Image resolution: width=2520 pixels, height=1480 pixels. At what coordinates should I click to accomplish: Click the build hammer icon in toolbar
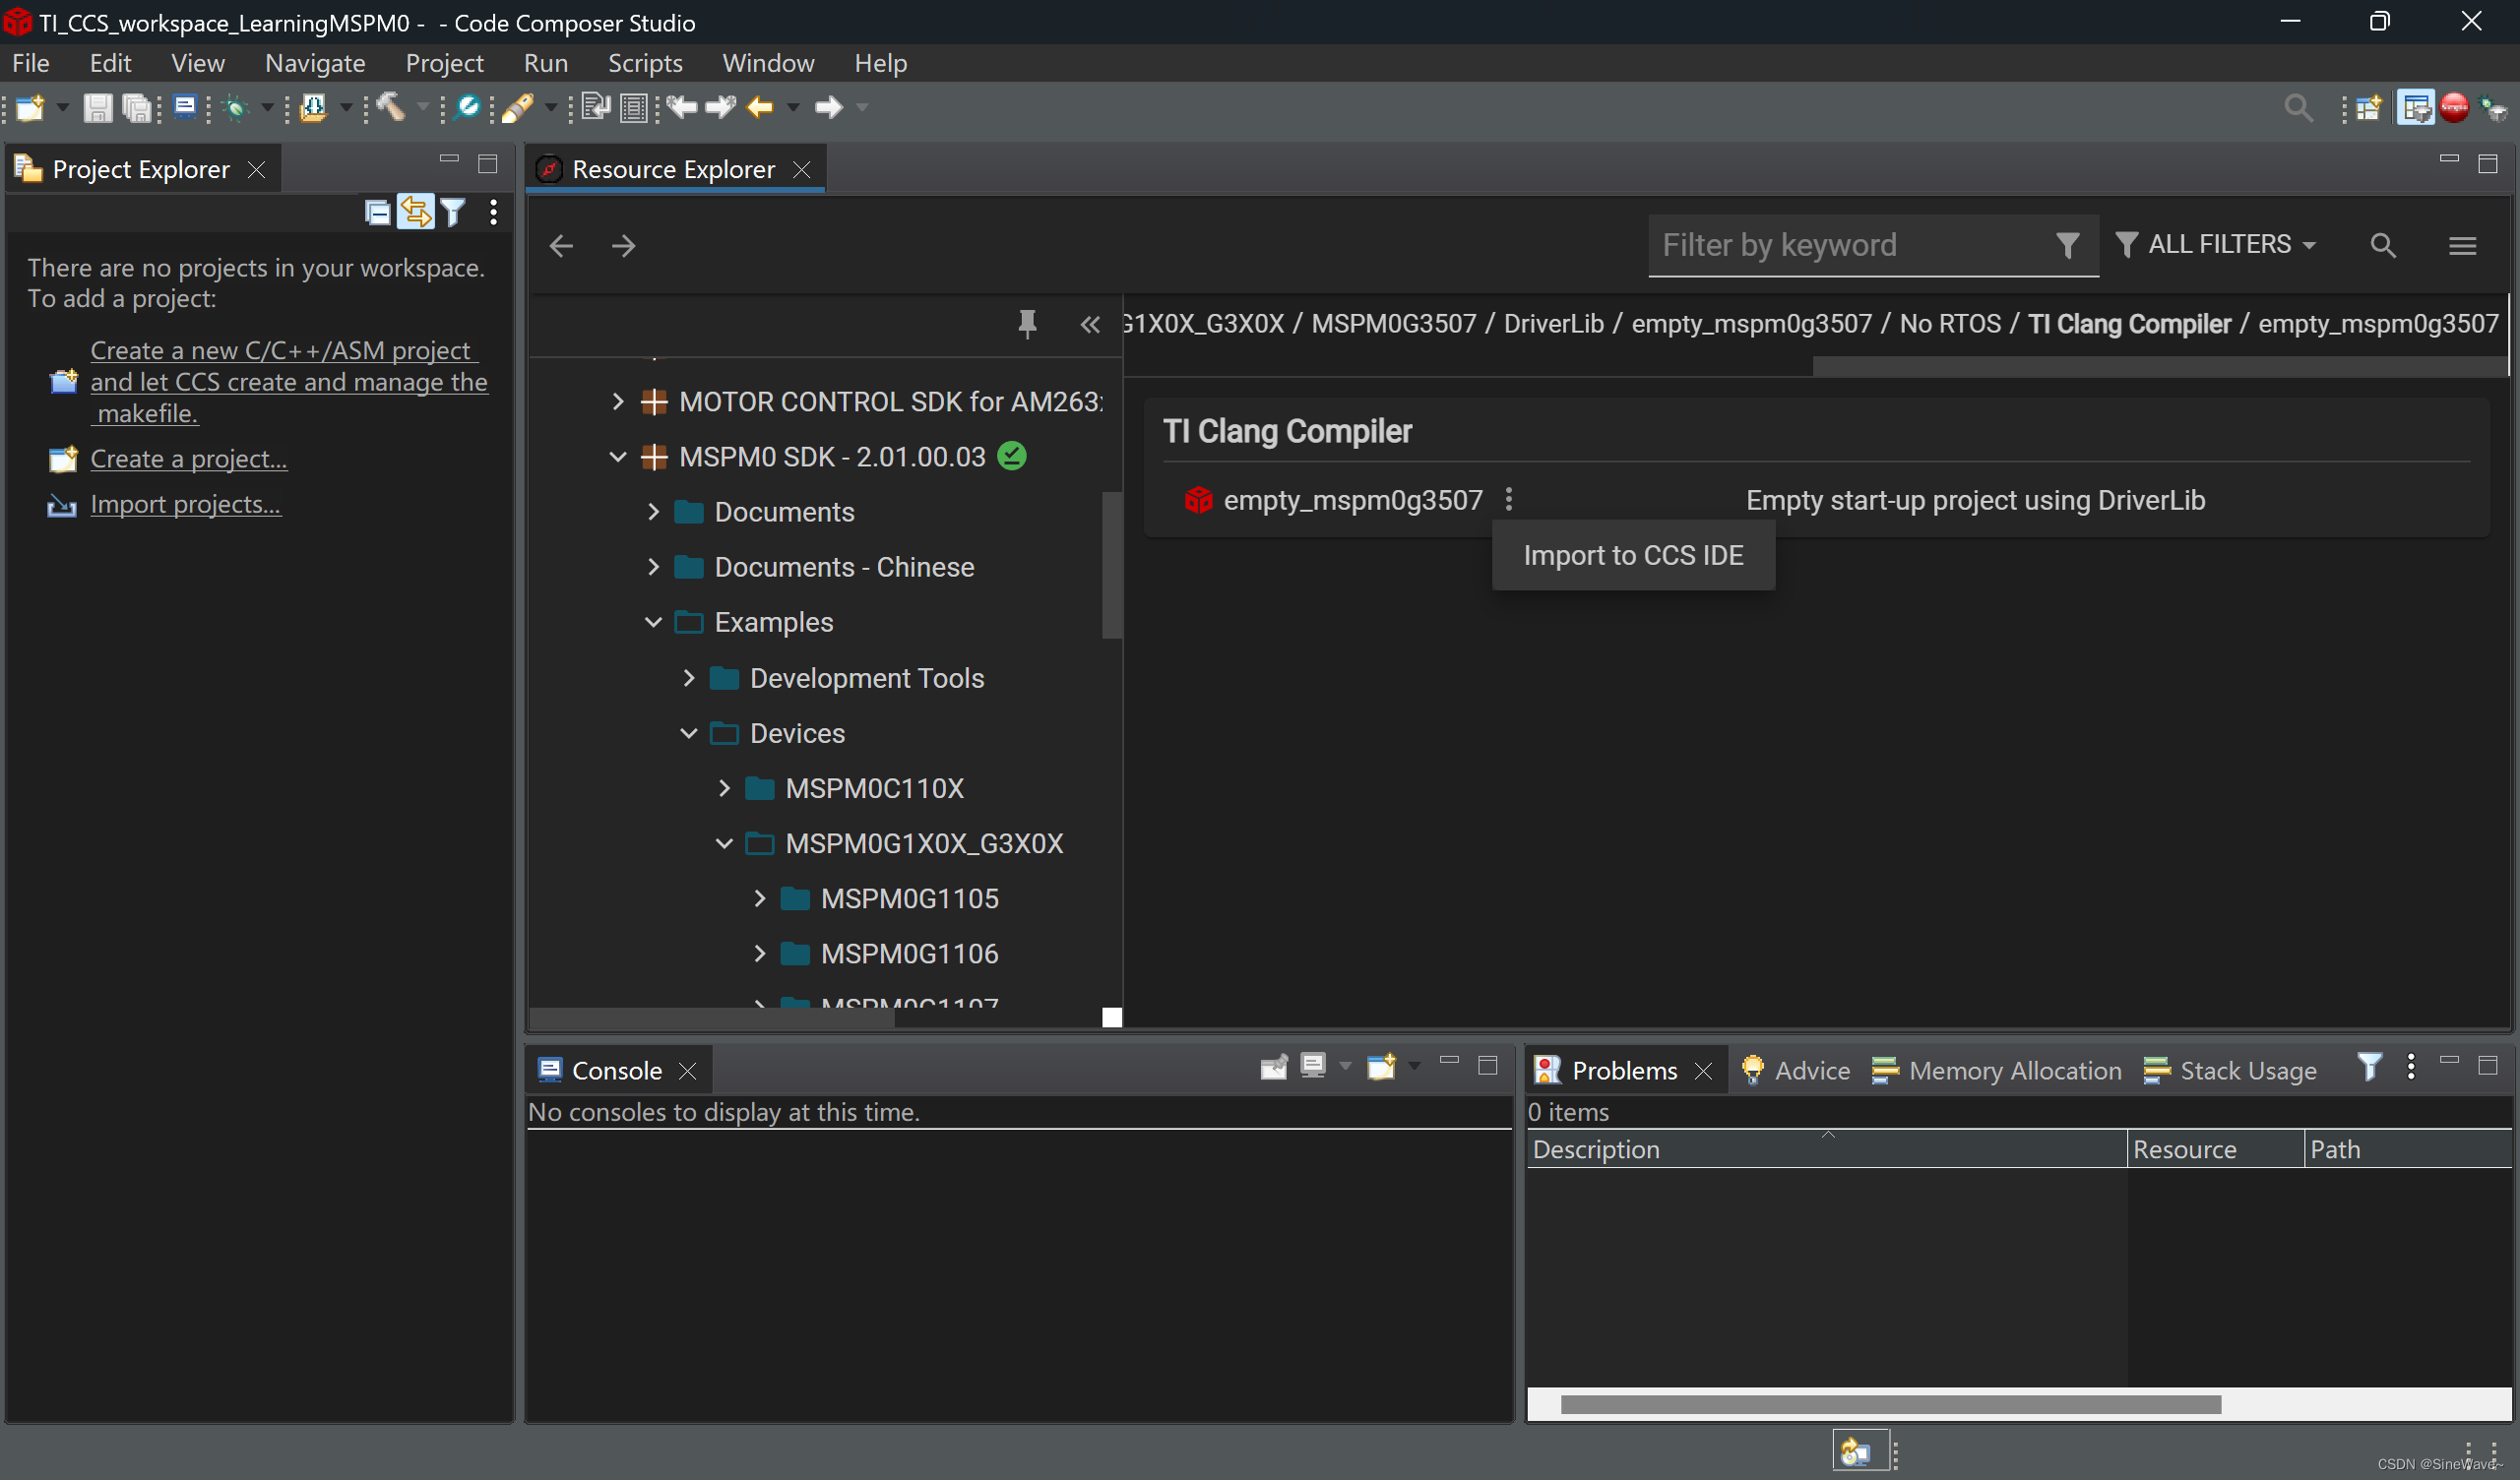tap(390, 107)
